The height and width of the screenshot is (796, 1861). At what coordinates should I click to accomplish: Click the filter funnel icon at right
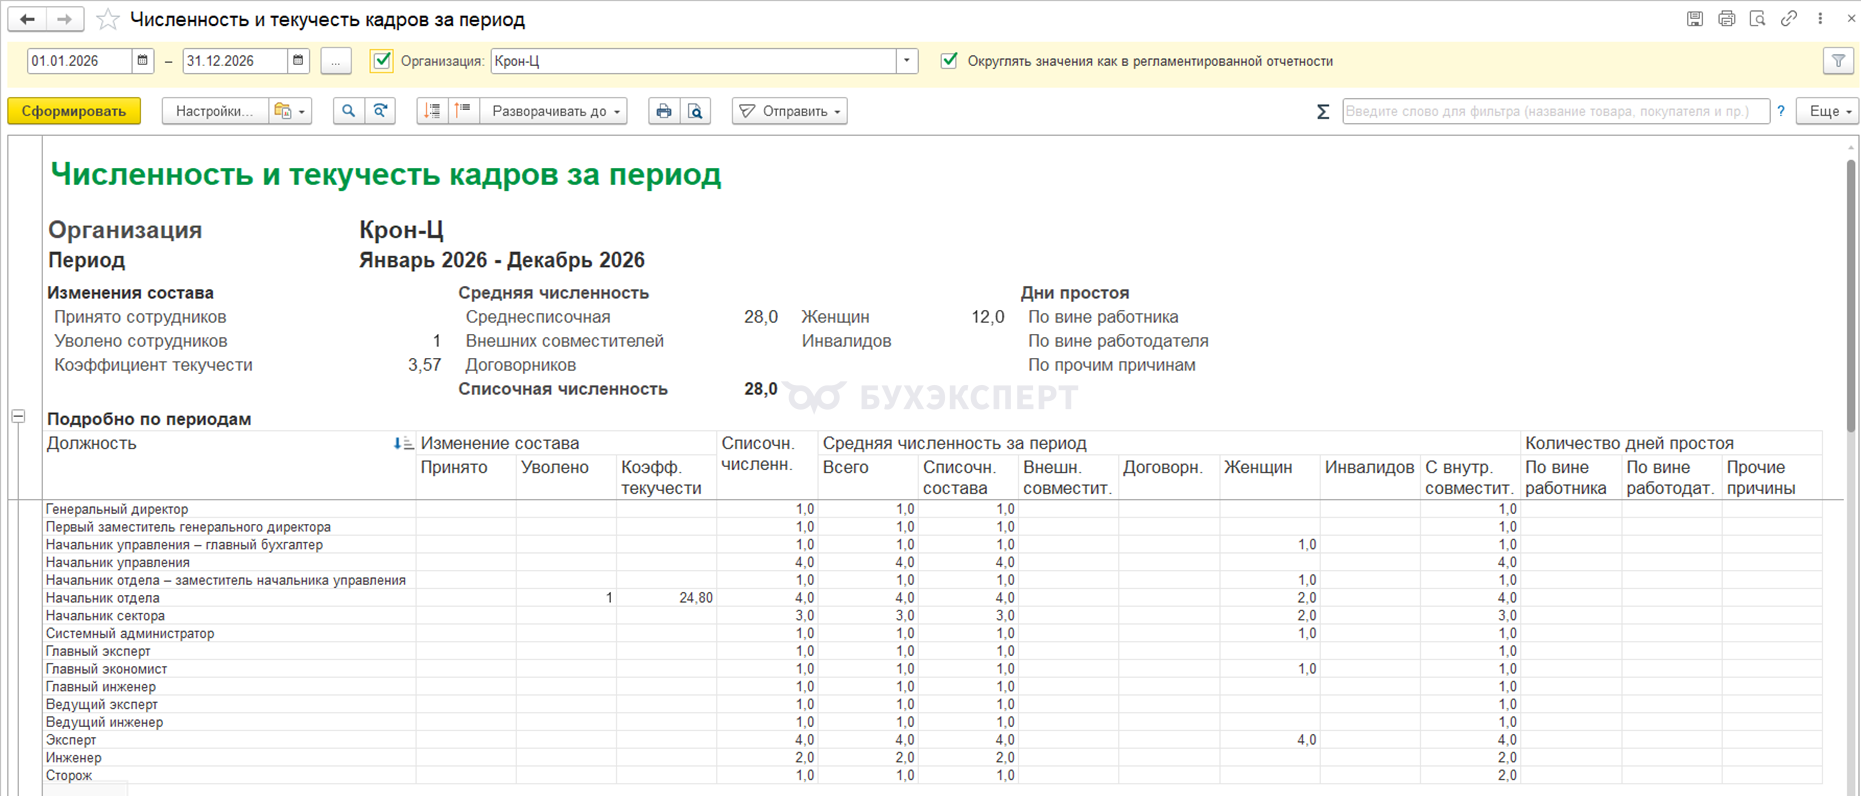(x=1838, y=61)
